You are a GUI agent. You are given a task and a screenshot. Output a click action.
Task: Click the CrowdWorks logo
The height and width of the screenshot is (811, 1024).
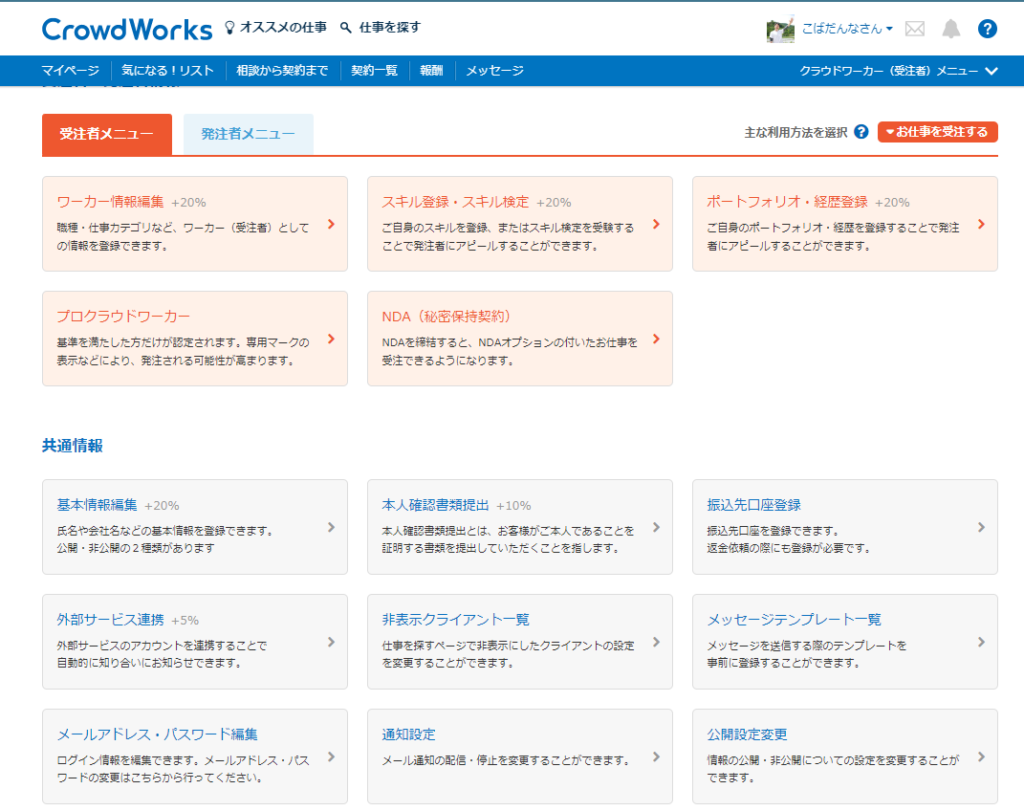pos(127,29)
